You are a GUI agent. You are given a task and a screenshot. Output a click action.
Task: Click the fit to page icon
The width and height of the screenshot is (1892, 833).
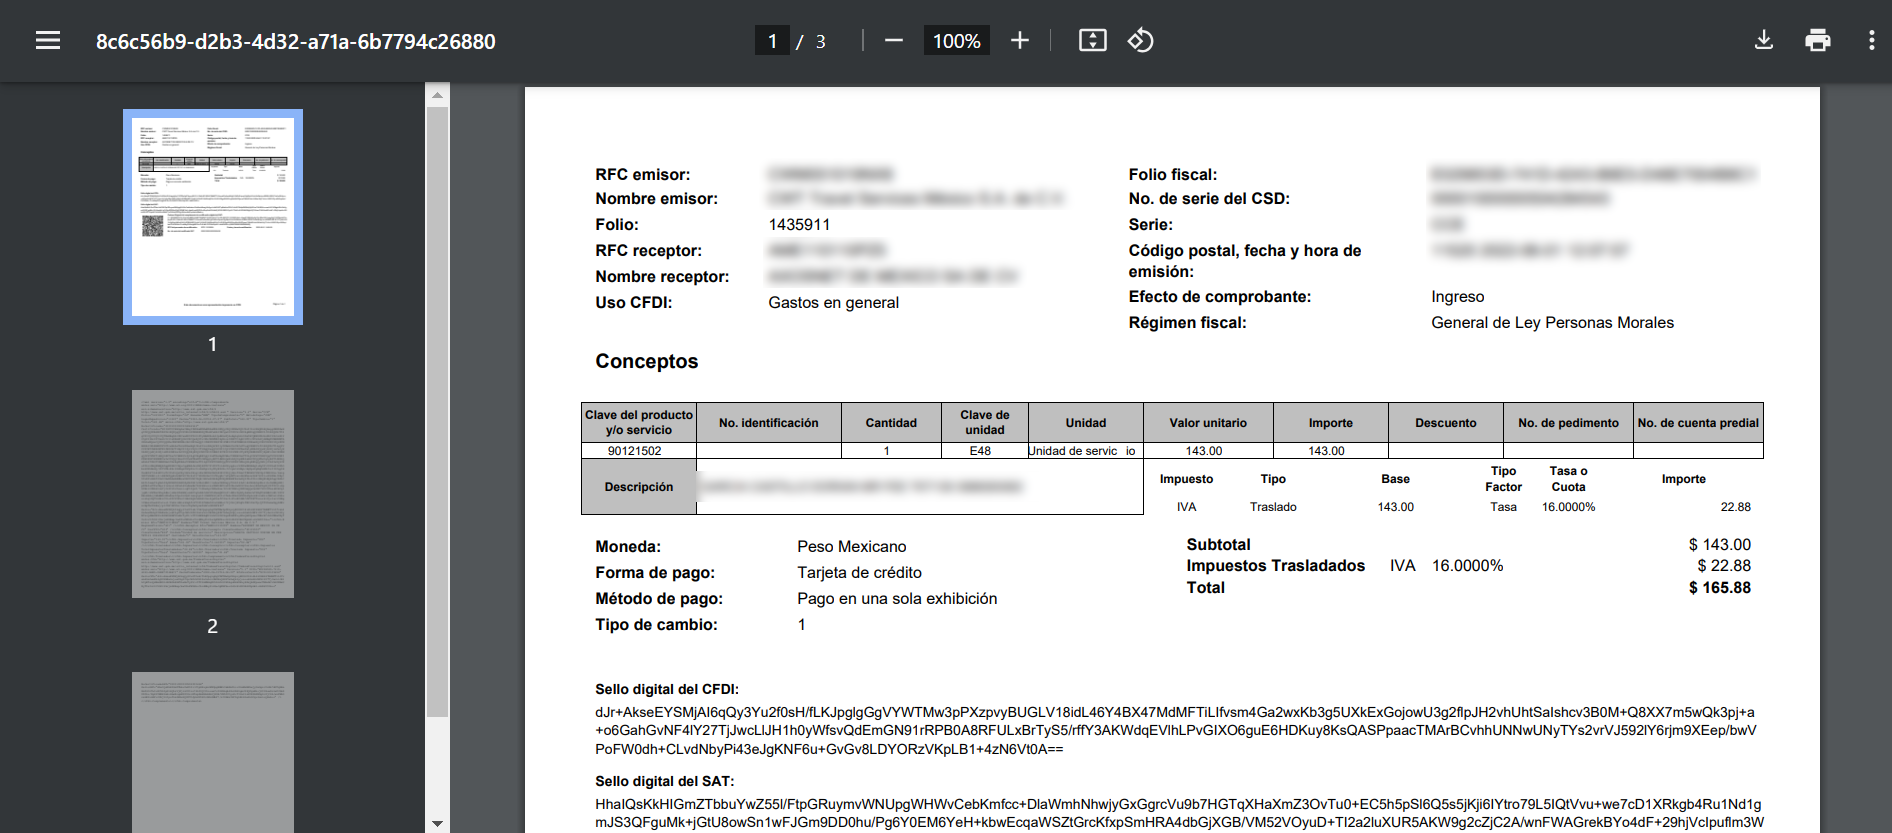(1092, 41)
